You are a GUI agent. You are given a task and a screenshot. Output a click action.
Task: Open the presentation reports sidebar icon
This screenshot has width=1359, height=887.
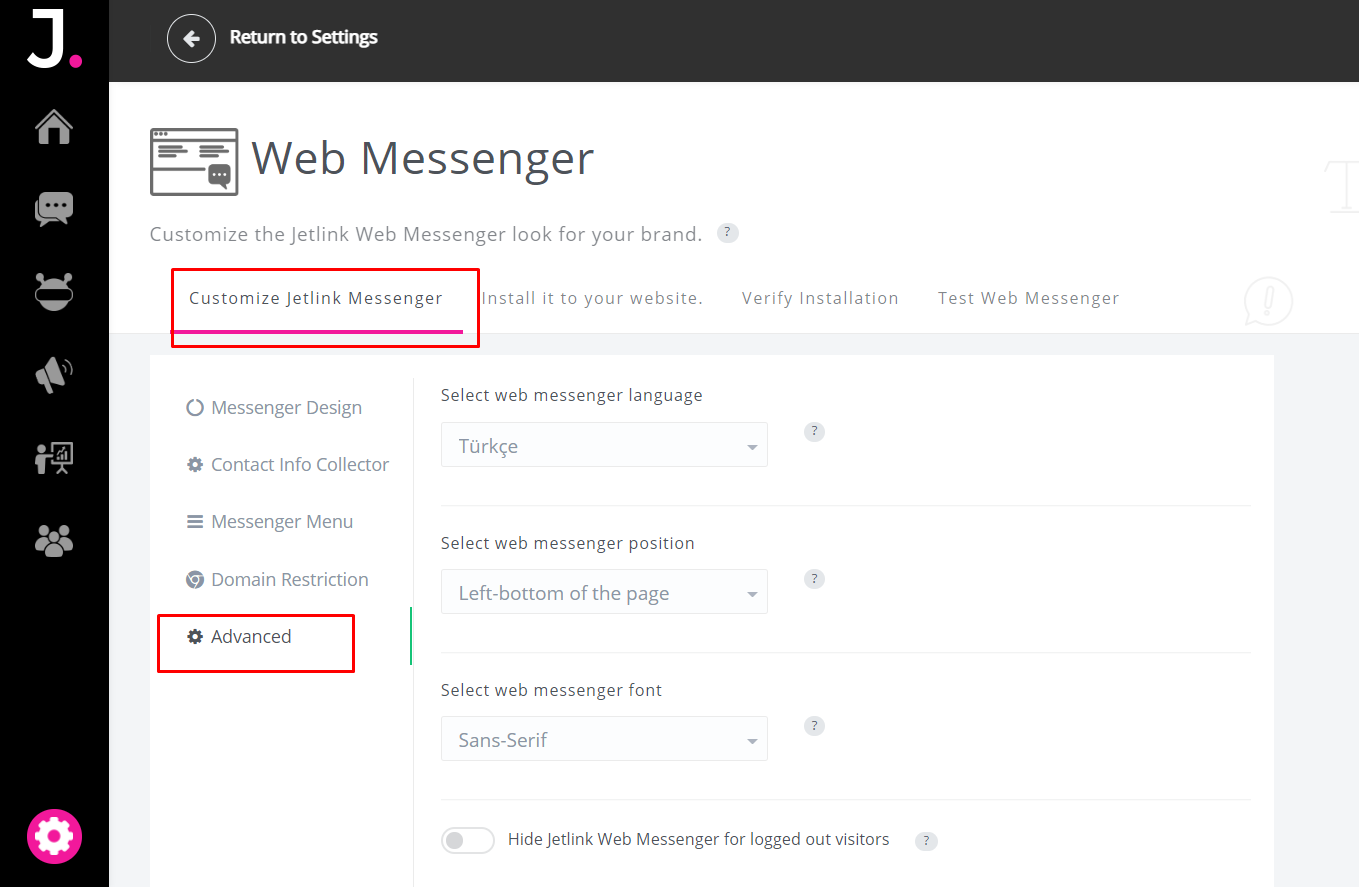54,457
